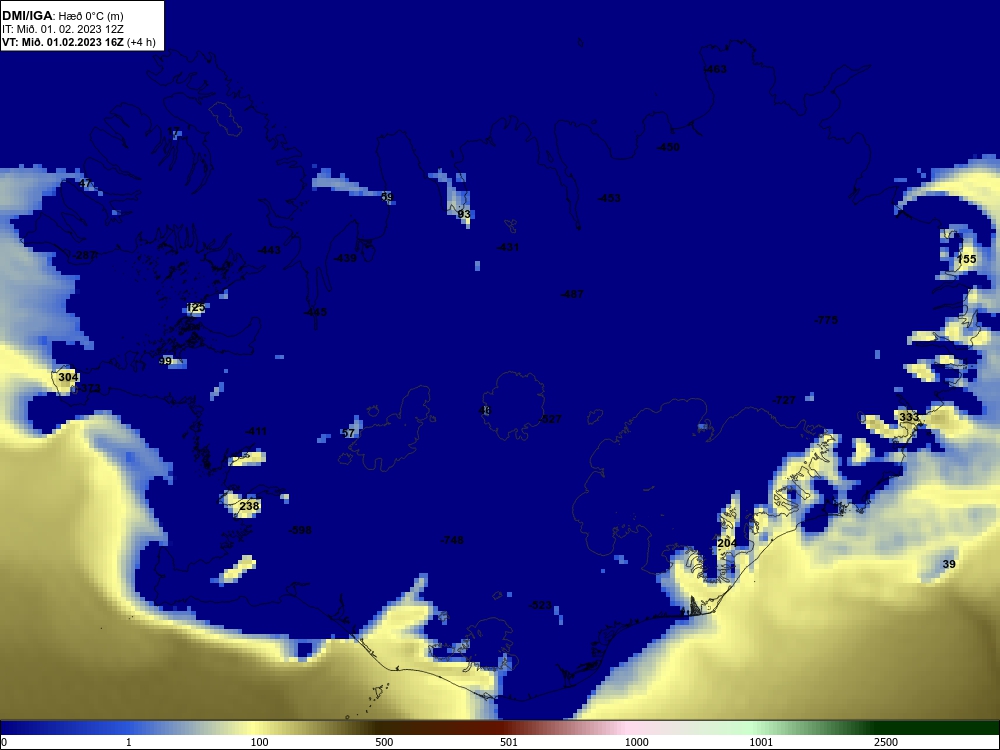1000x750 pixels.
Task: Click the 2500 label under the color scale
Action: [886, 742]
